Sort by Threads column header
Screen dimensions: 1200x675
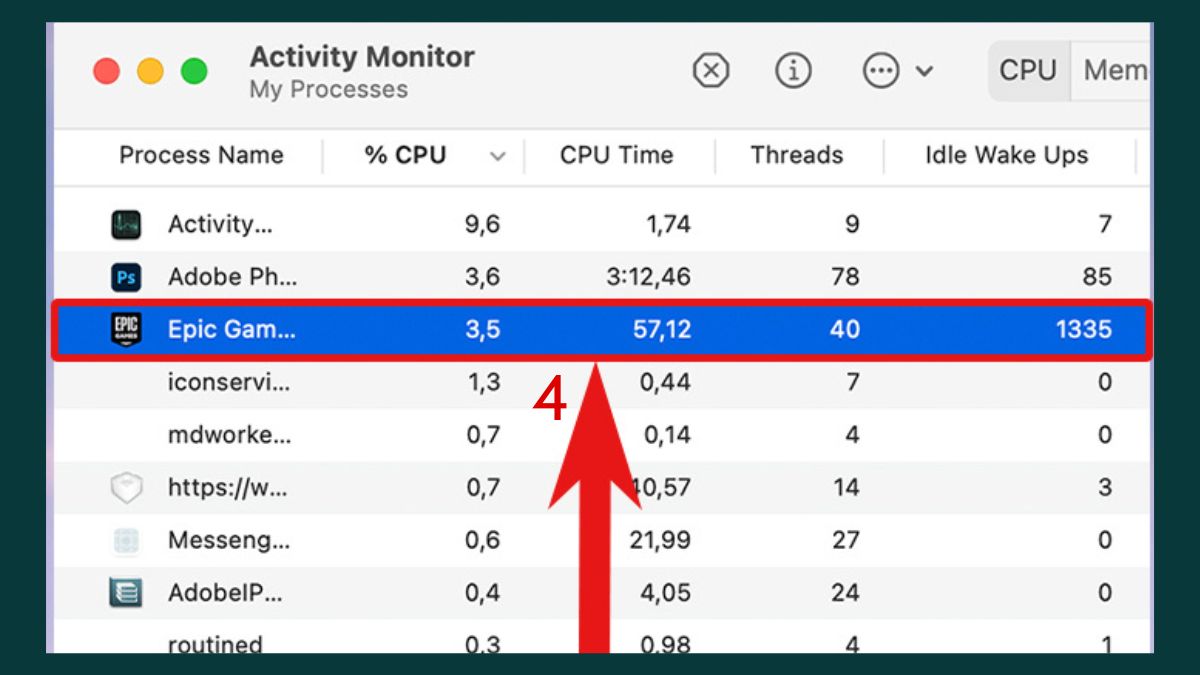coord(797,155)
